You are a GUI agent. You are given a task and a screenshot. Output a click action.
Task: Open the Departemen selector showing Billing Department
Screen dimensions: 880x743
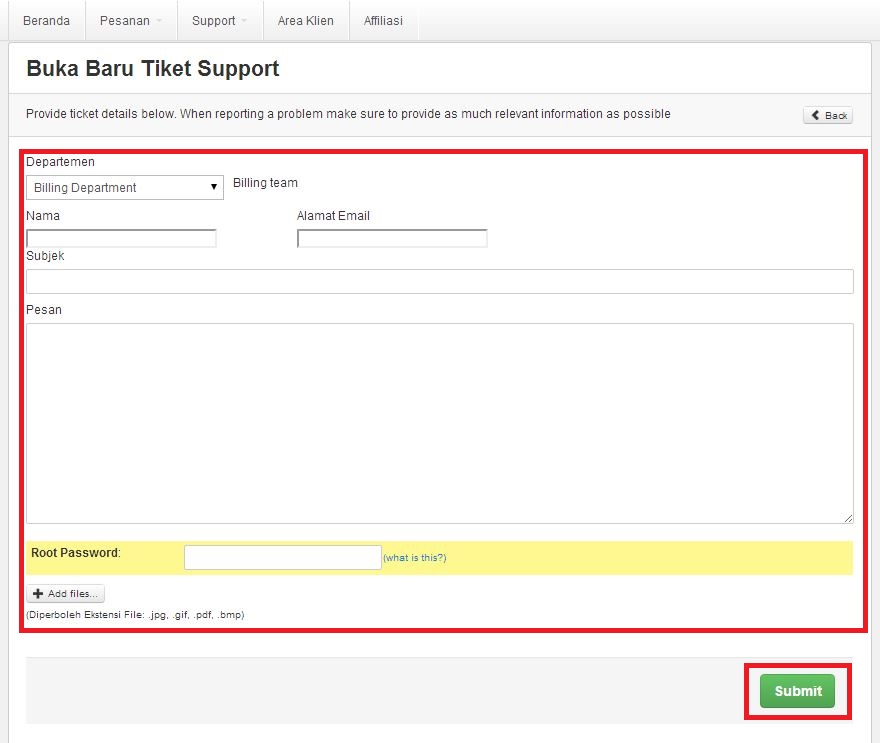point(123,187)
